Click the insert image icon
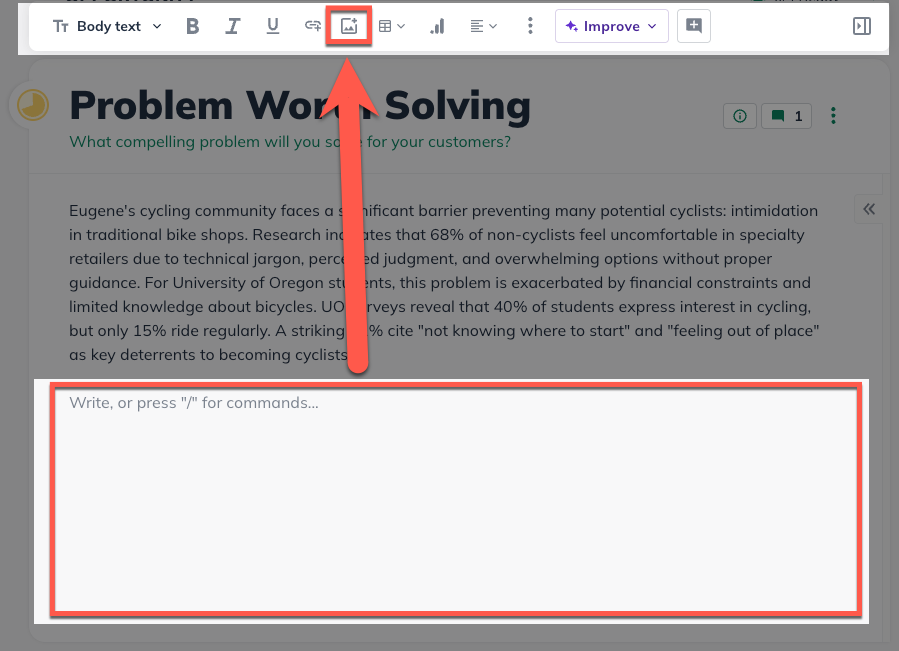 (349, 27)
